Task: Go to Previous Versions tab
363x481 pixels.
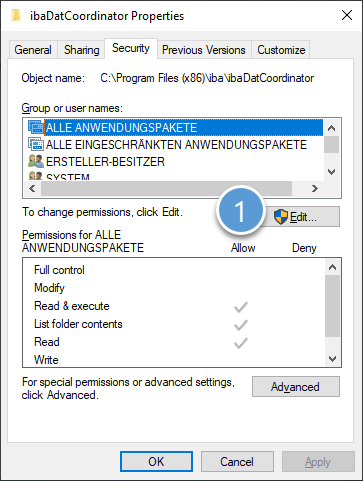Action: pyautogui.click(x=204, y=50)
